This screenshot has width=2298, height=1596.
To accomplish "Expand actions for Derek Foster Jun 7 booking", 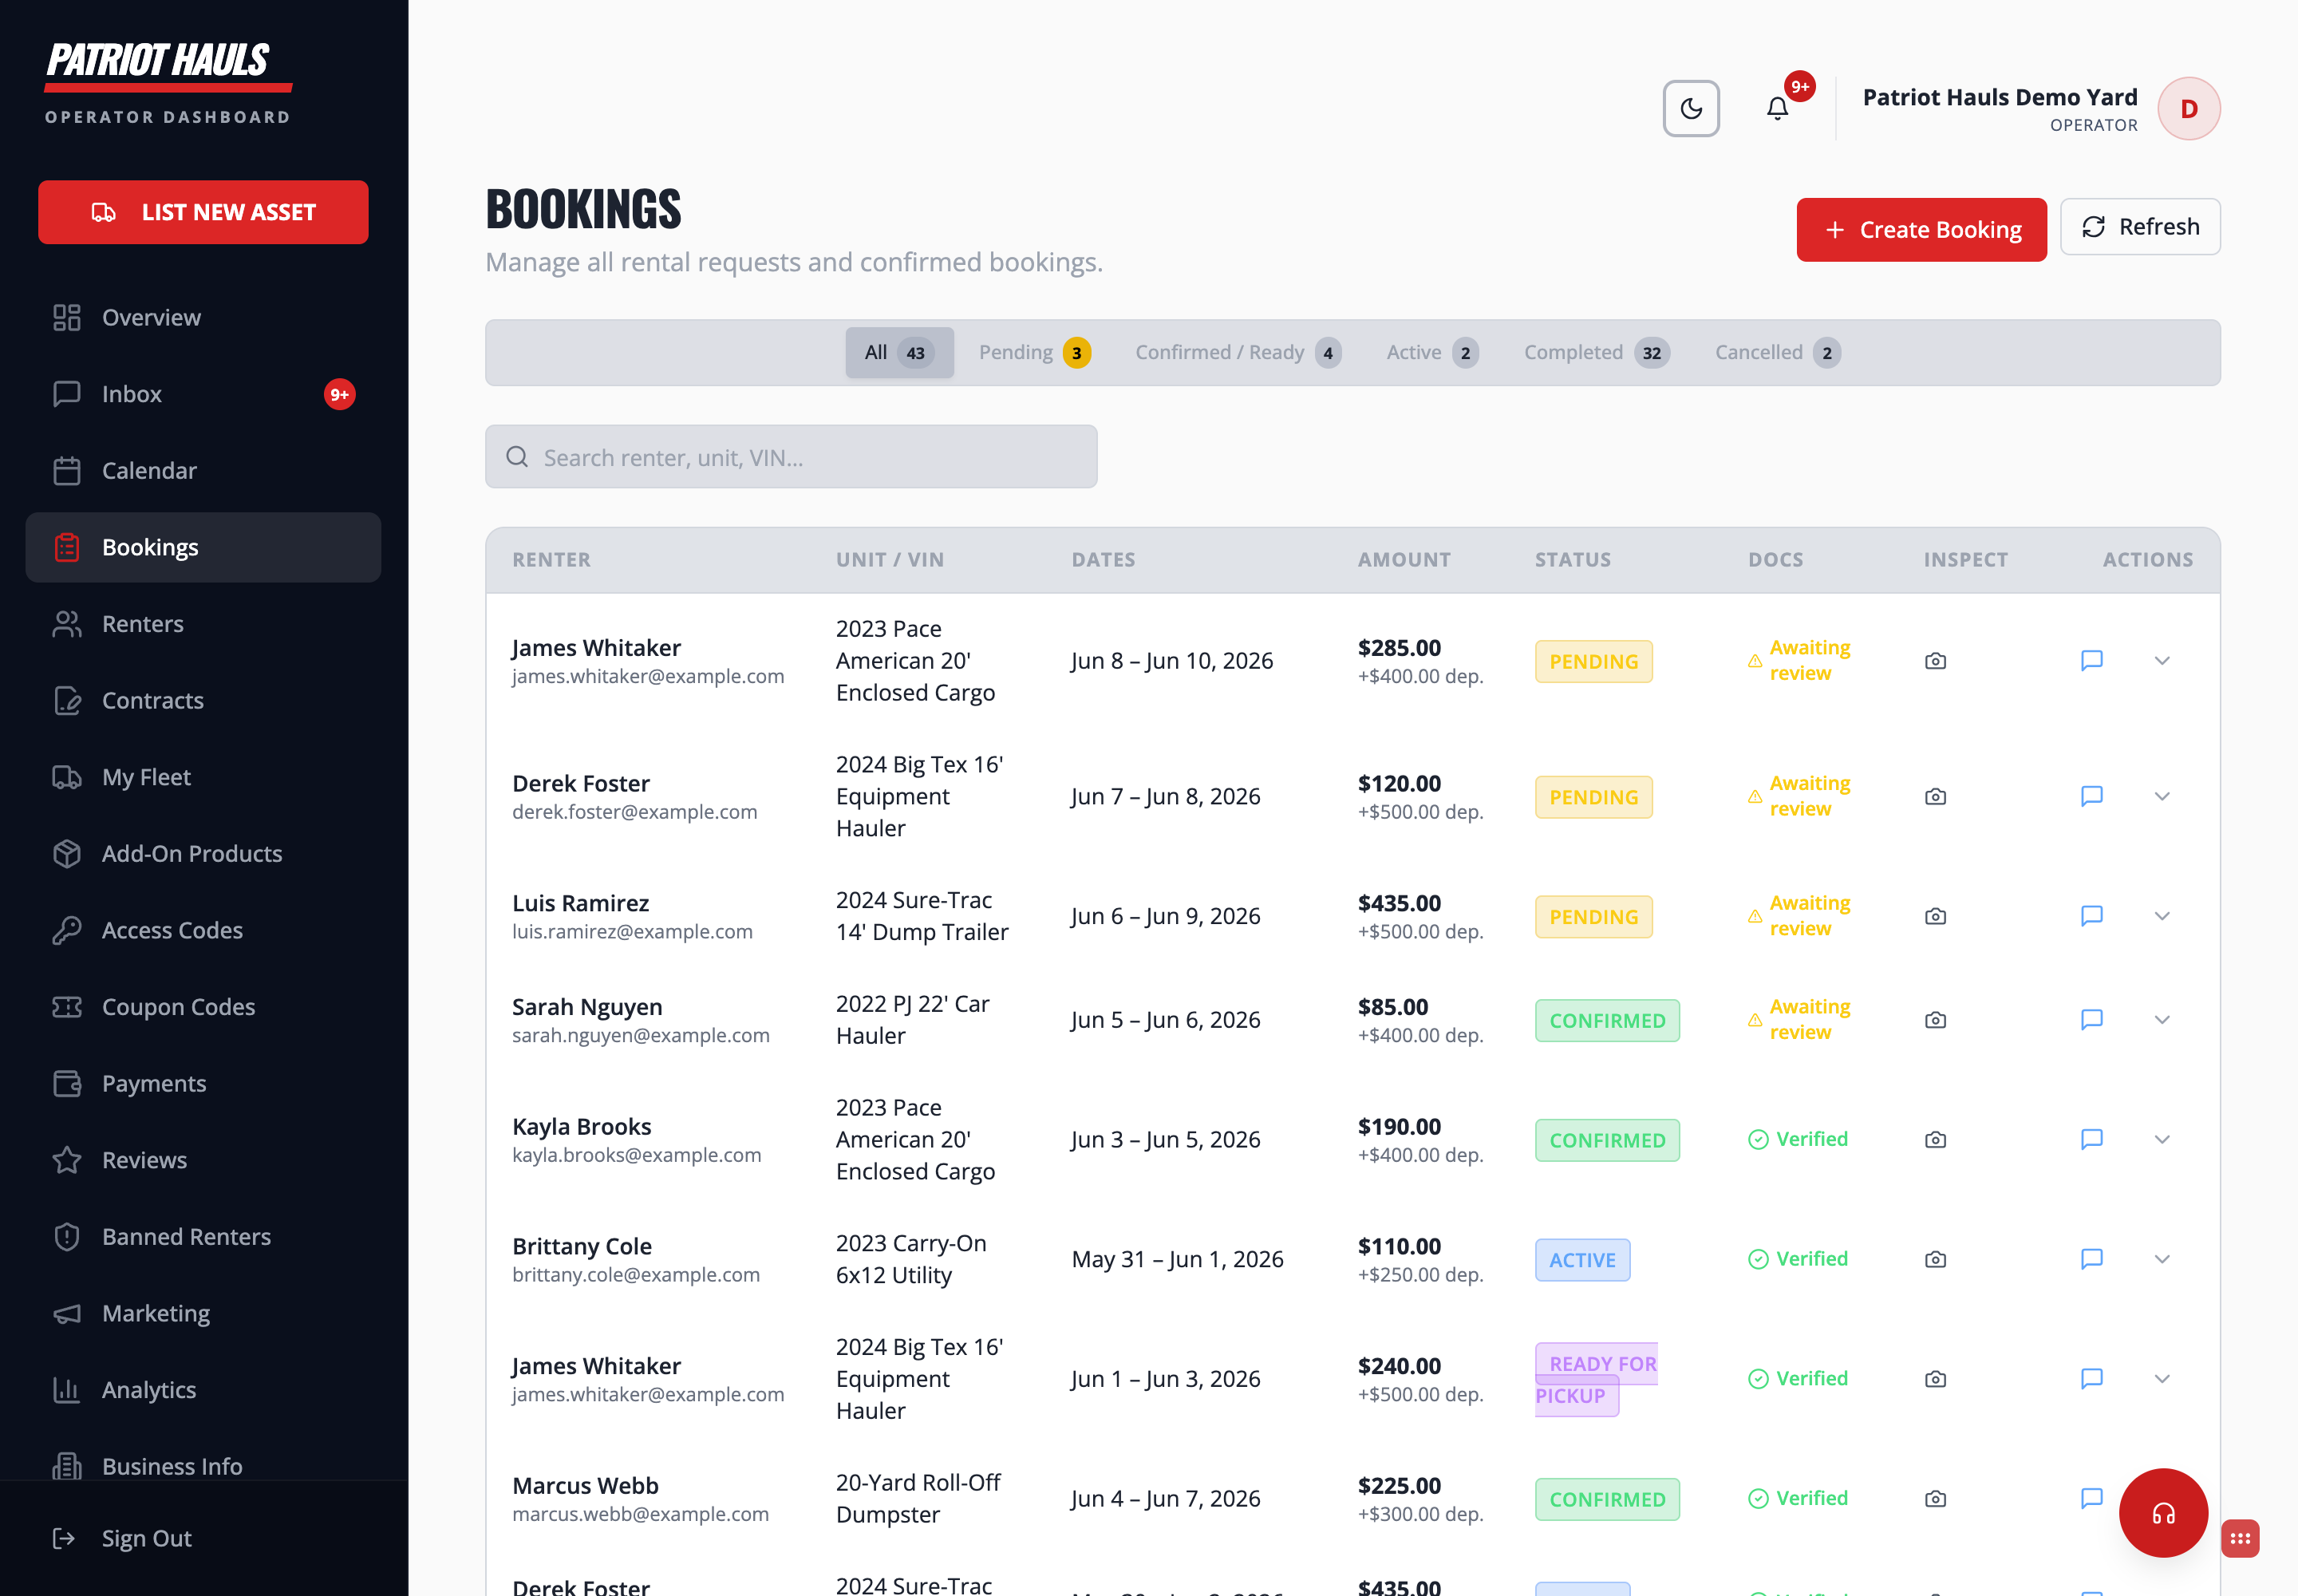I will point(2161,797).
